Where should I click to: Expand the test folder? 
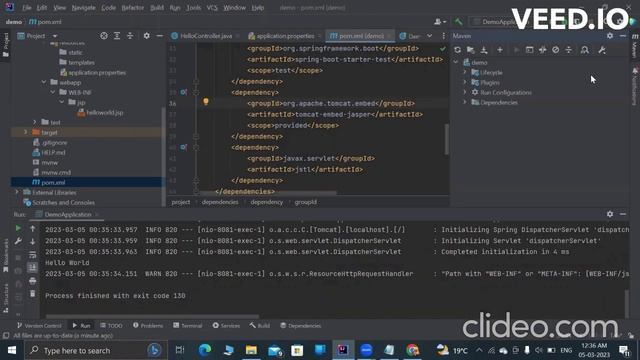tap(35, 122)
